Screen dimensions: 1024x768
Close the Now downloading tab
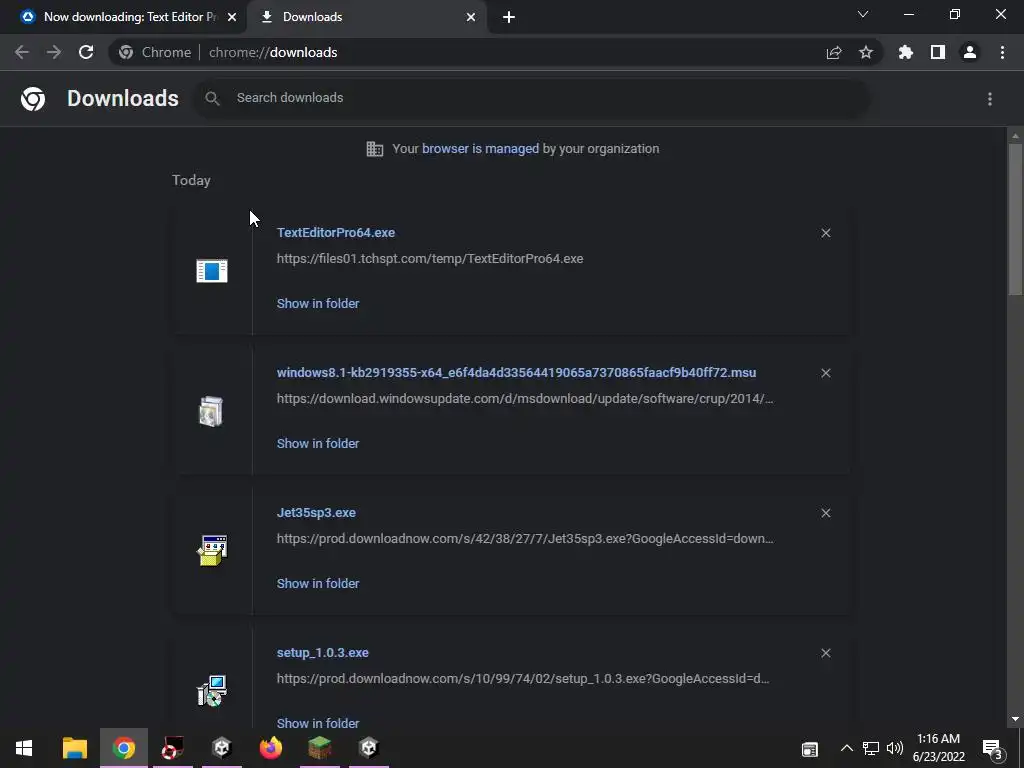coord(232,18)
